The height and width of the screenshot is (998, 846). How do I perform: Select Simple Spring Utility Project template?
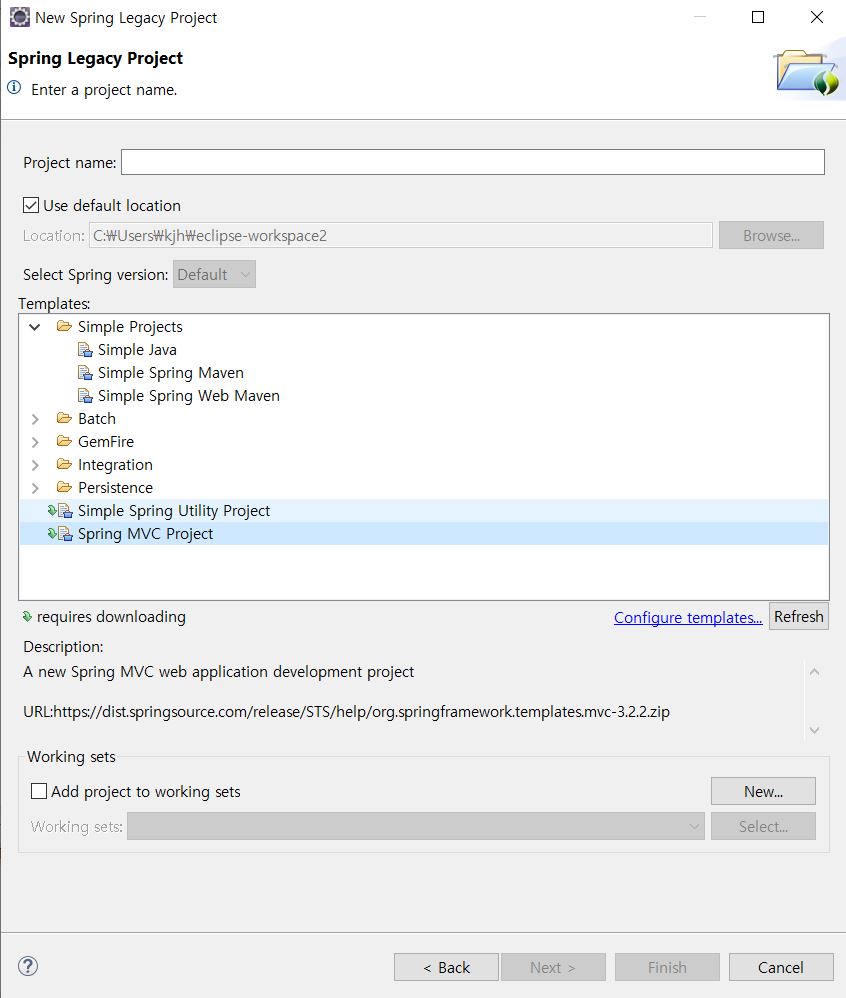point(174,511)
